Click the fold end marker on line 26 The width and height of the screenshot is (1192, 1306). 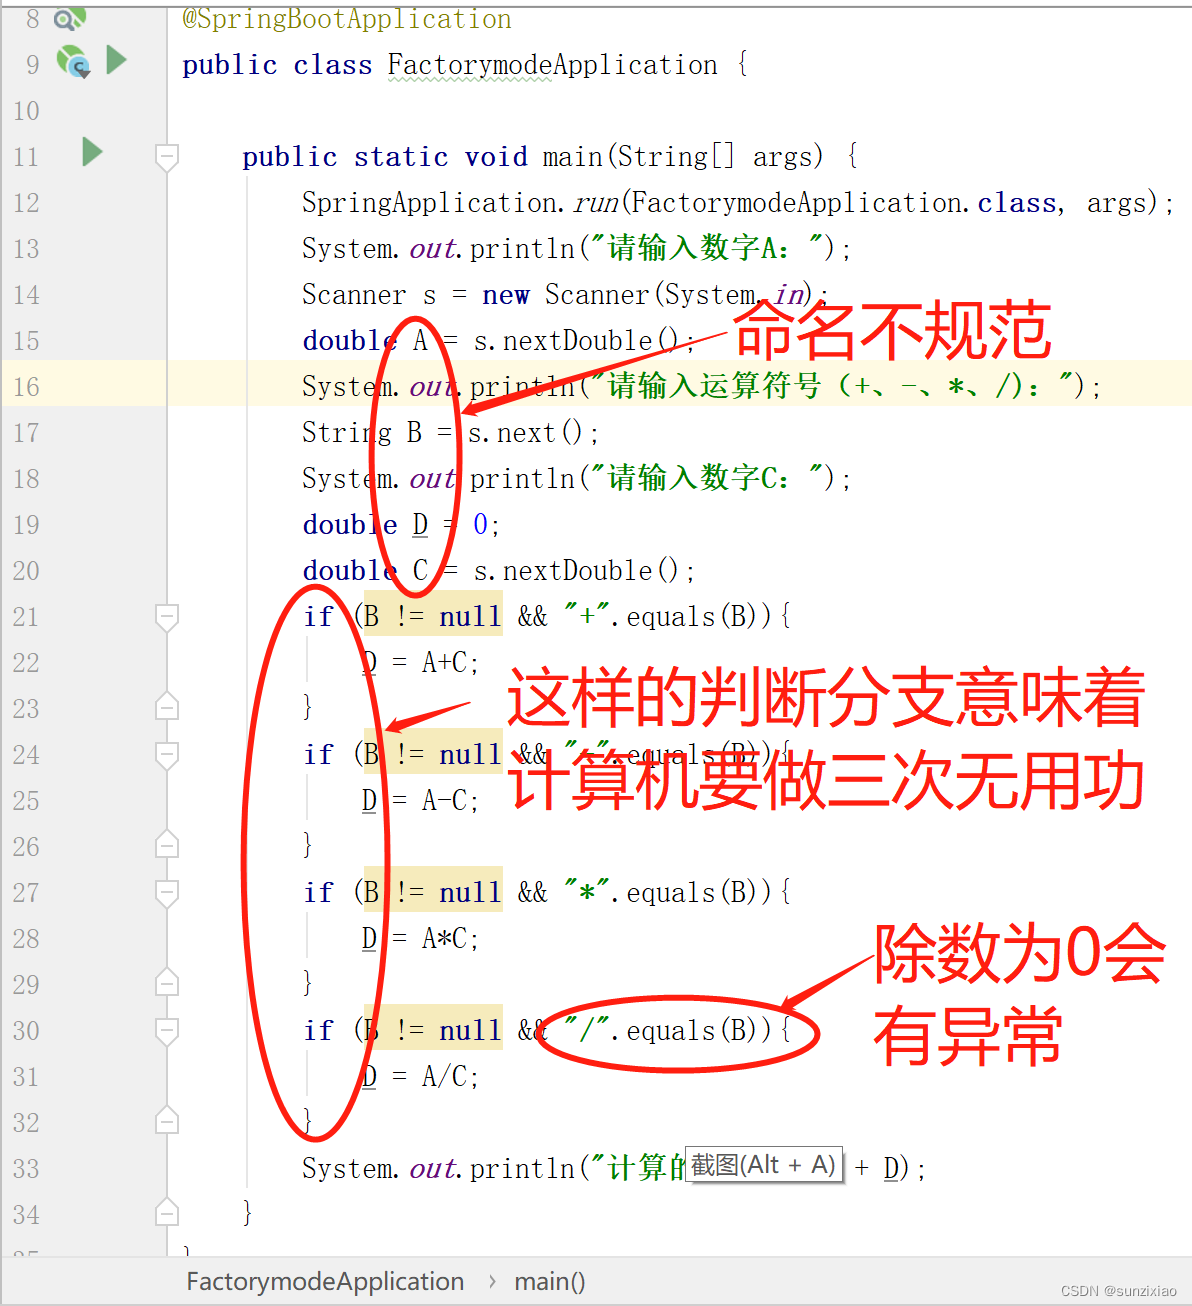pyautogui.click(x=167, y=845)
